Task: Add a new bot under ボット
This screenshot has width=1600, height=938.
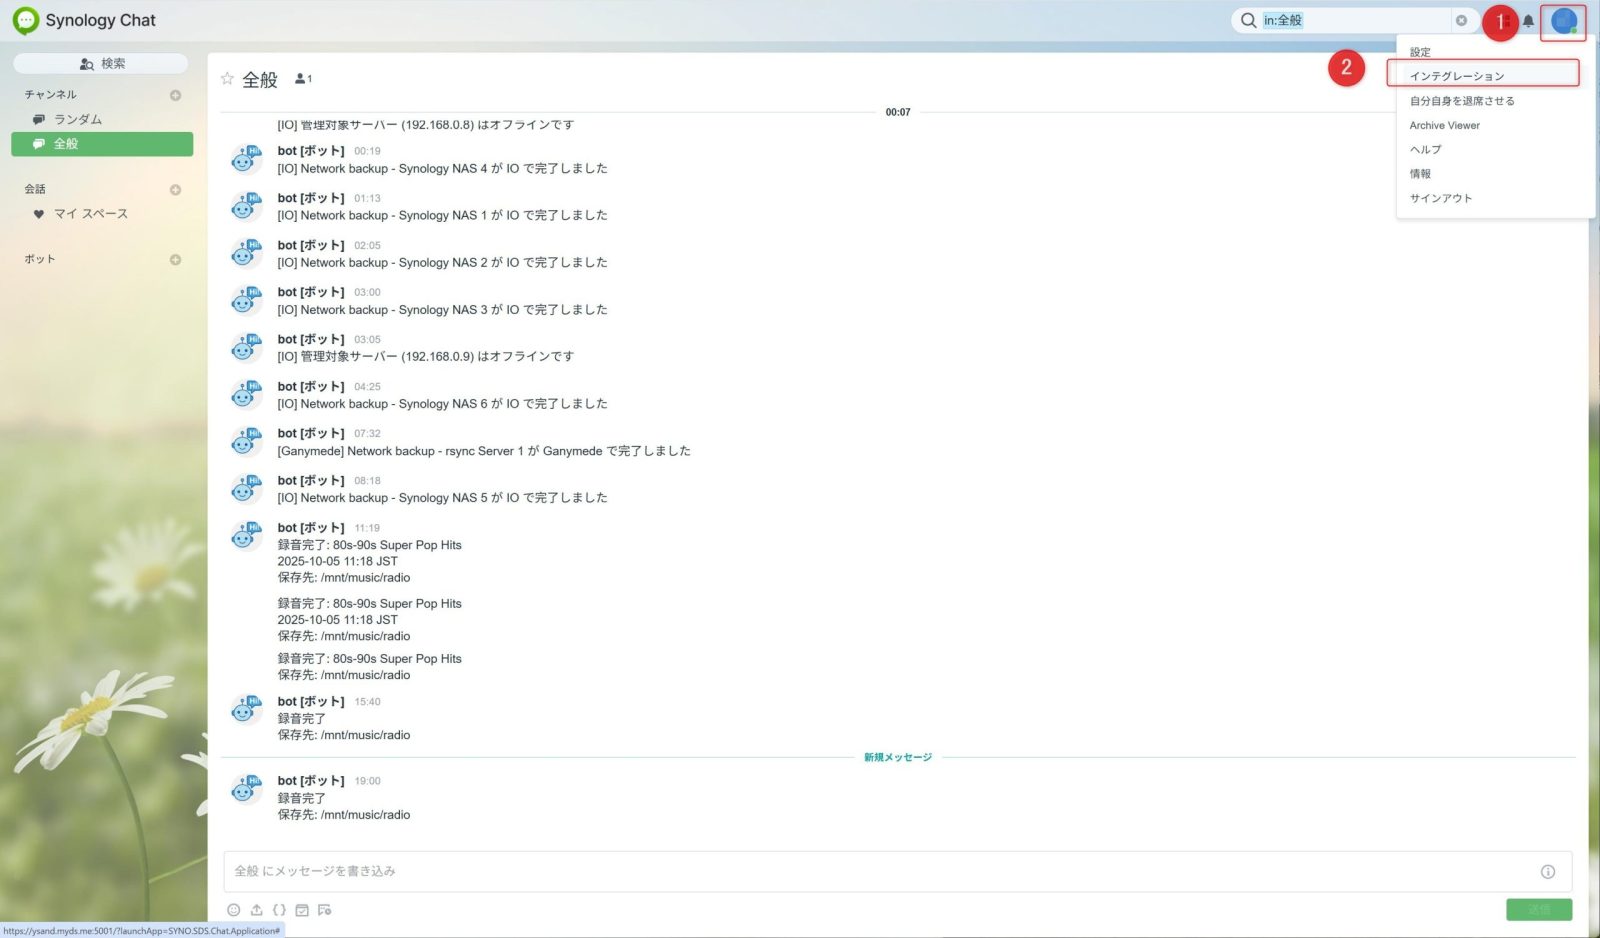Action: (x=175, y=260)
